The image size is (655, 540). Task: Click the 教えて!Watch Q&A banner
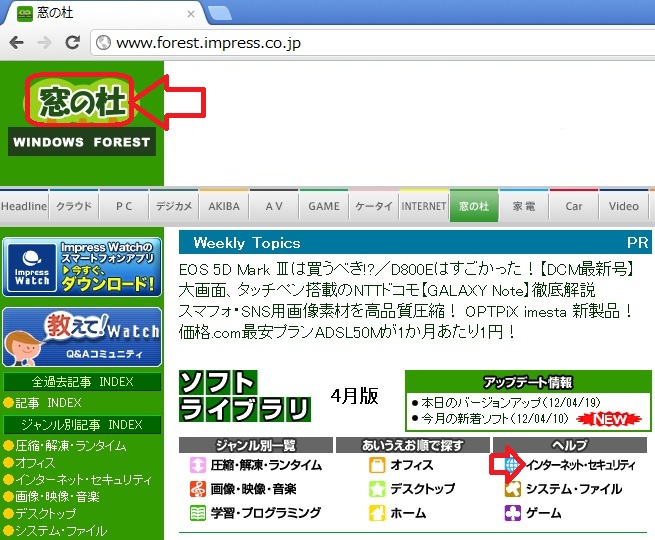[x=82, y=337]
